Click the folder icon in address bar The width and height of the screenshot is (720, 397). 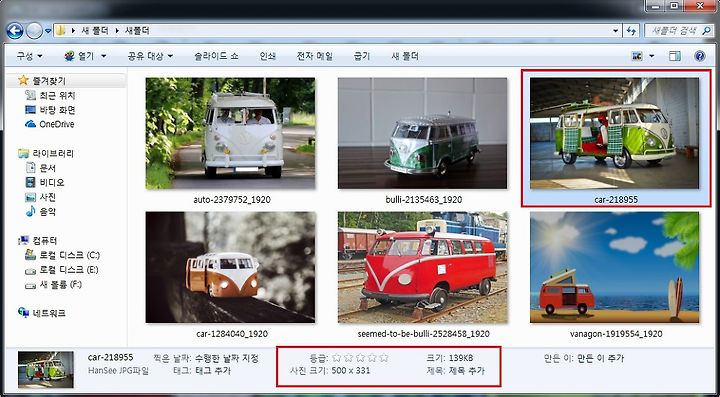point(60,31)
